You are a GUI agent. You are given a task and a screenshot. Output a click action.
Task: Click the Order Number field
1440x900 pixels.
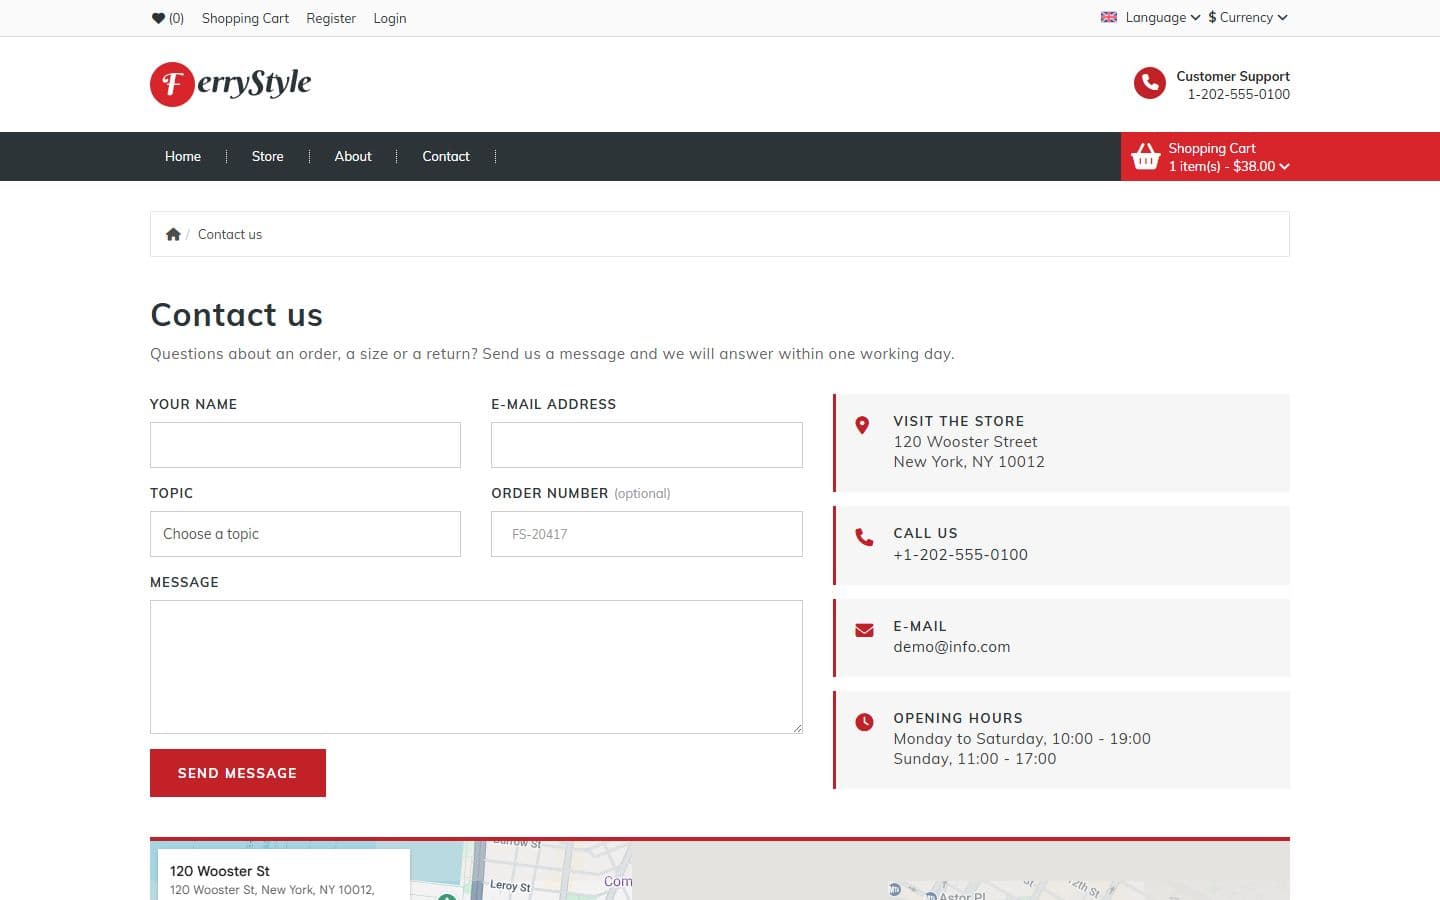646,534
